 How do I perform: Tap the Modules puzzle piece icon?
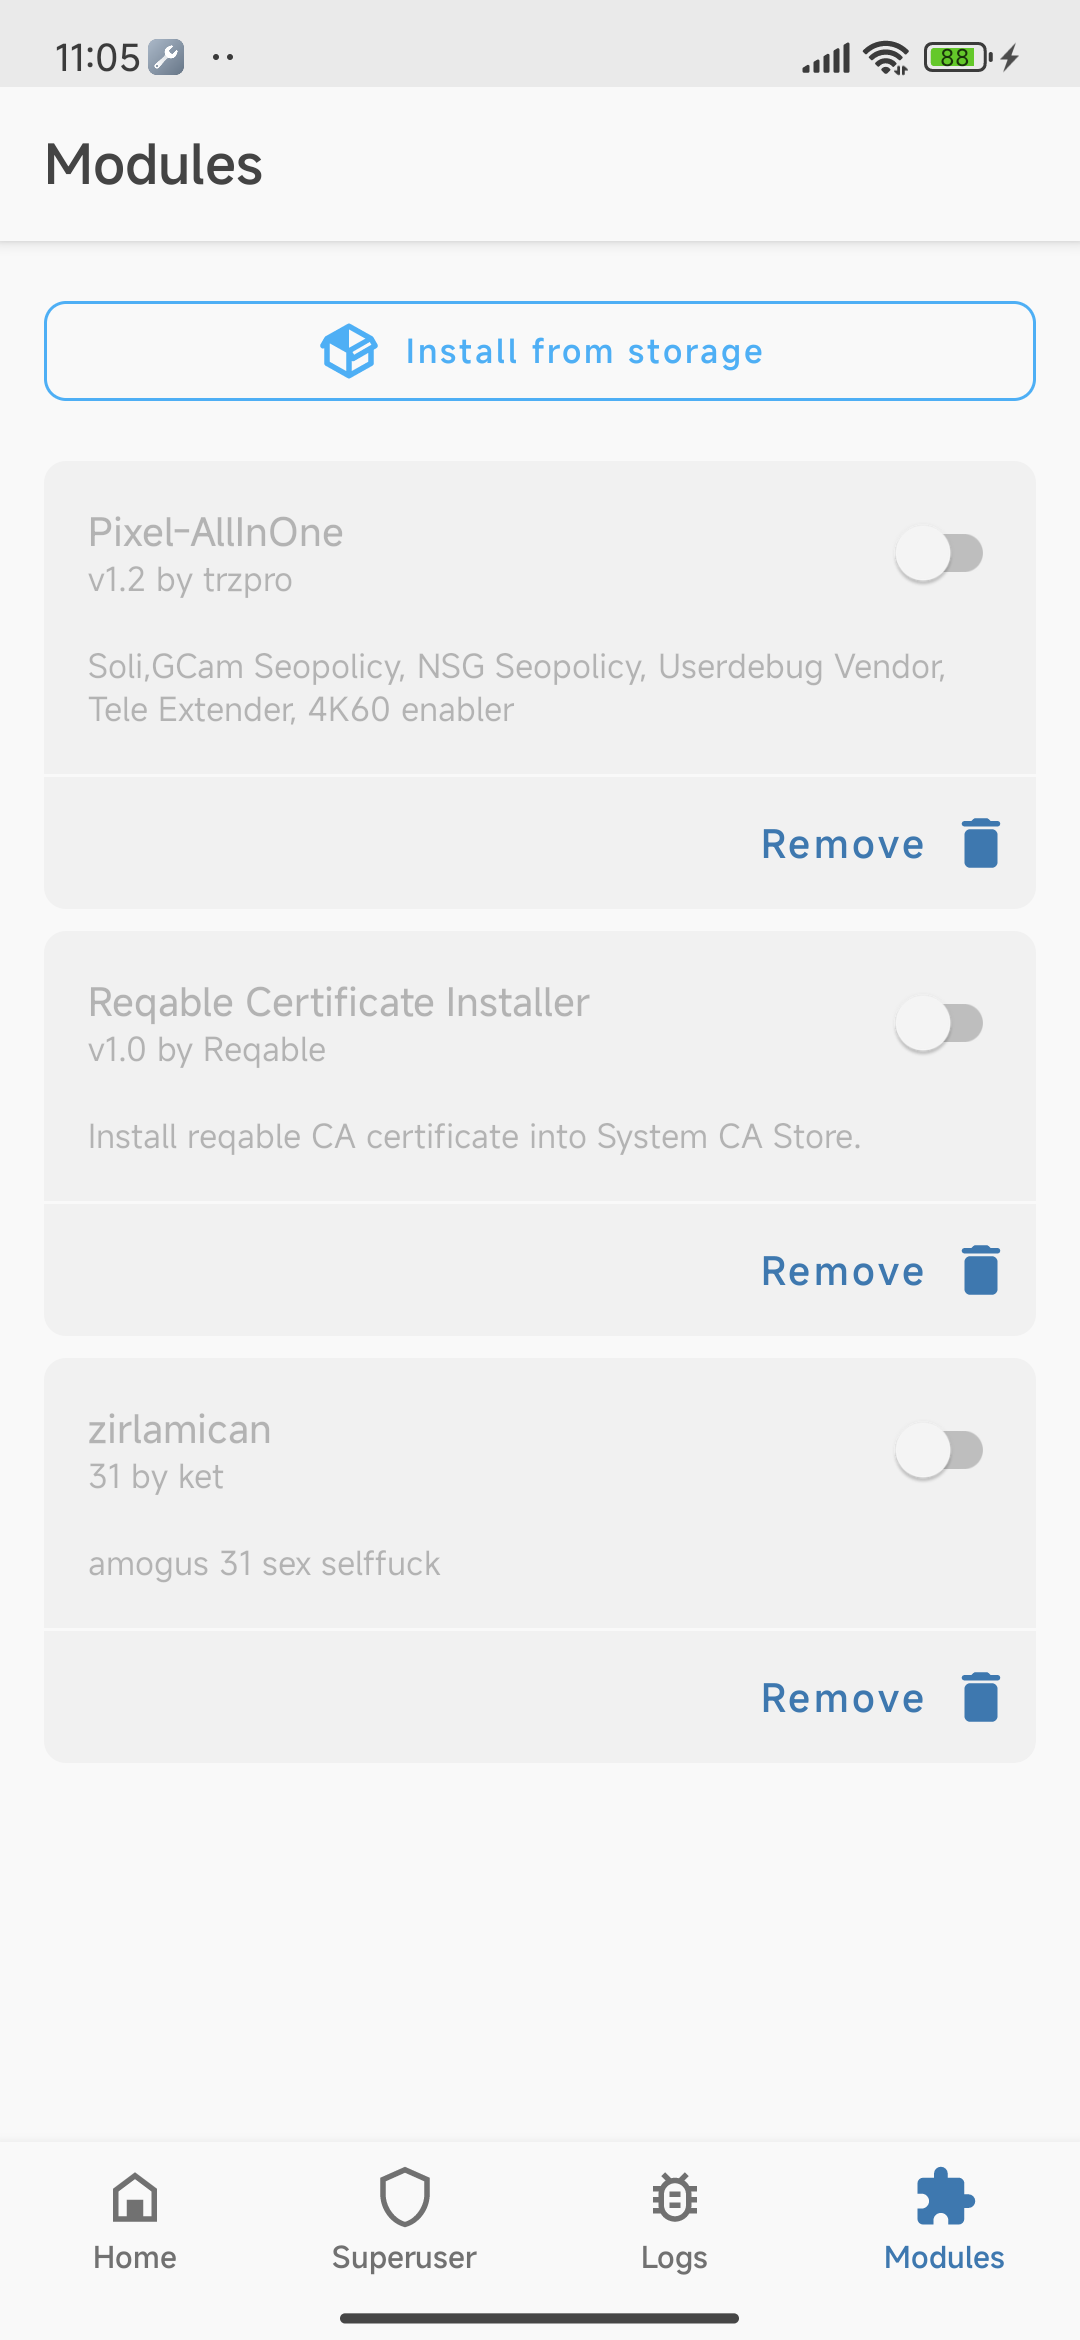pyautogui.click(x=945, y=2198)
